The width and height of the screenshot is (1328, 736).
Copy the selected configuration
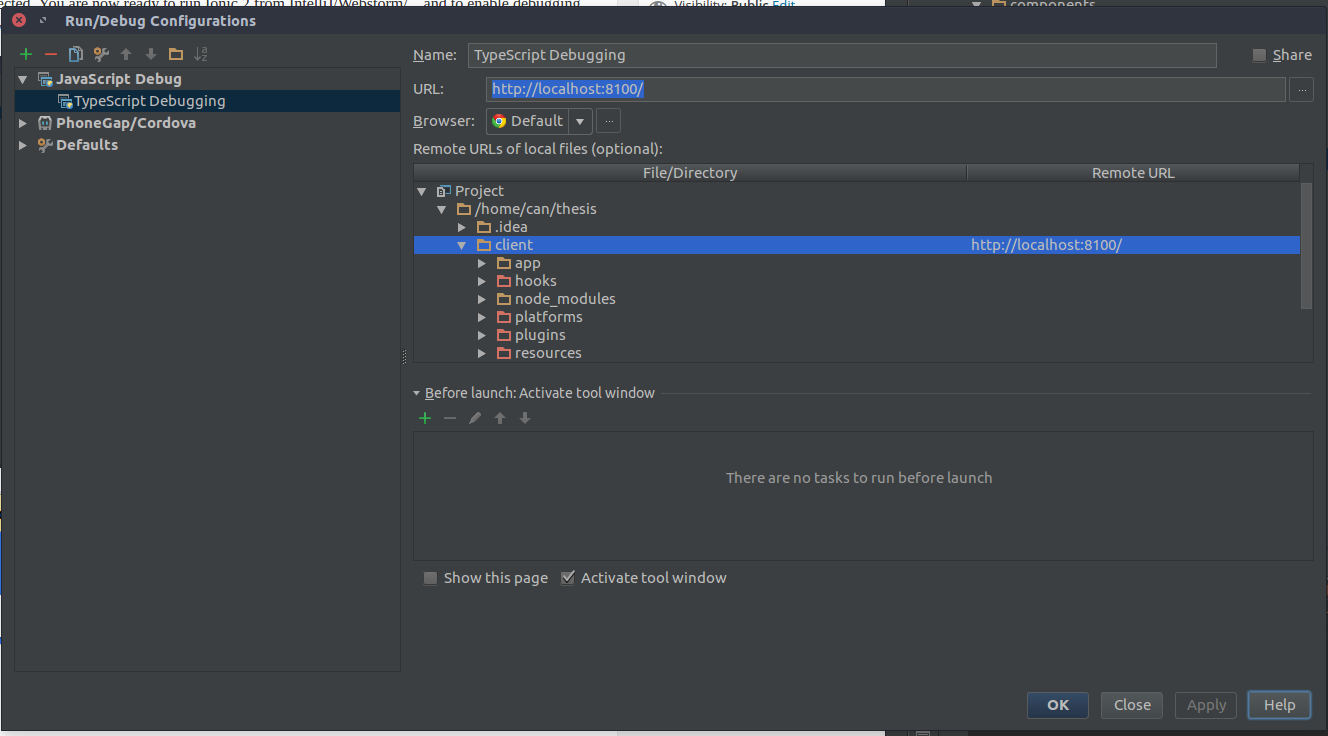click(76, 54)
